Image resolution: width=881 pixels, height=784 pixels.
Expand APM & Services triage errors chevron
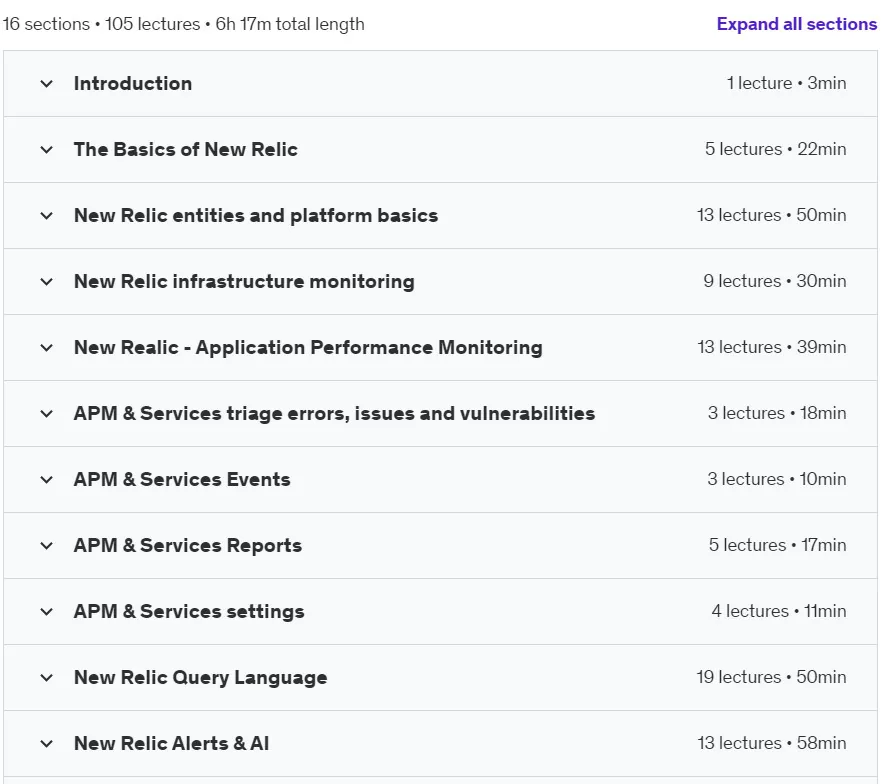[x=47, y=414]
